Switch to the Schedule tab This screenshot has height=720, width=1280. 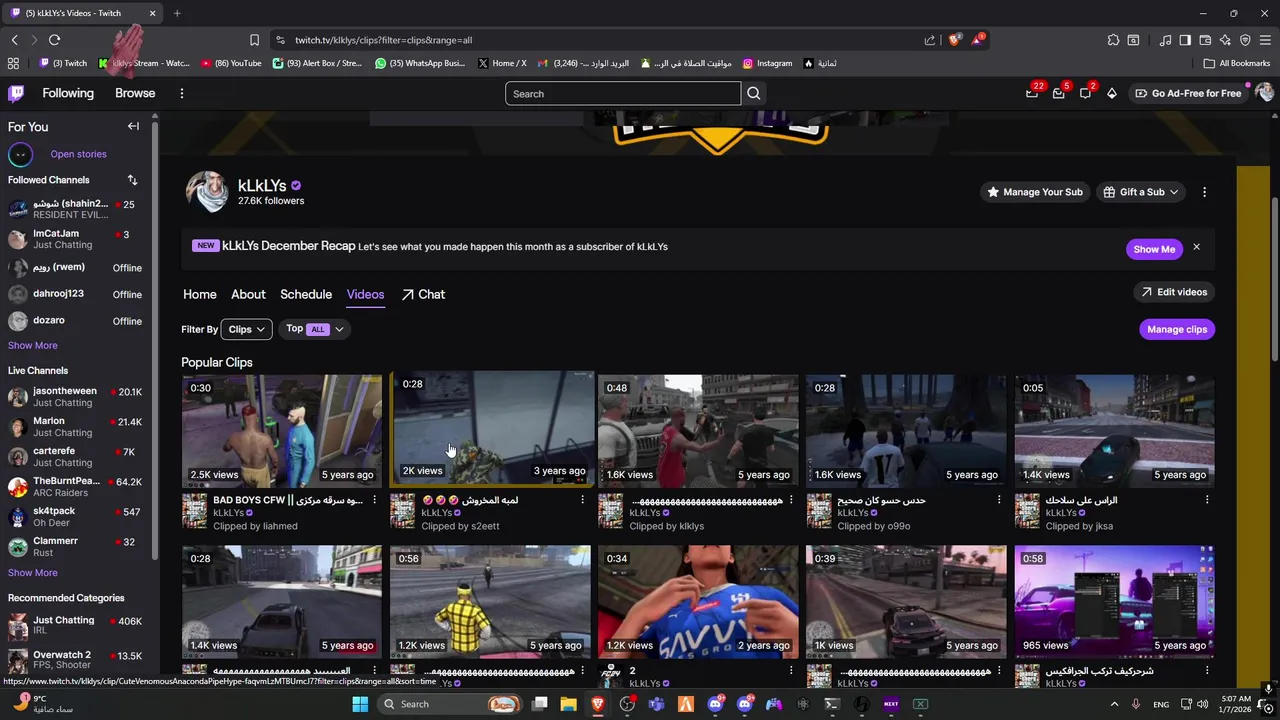(306, 294)
